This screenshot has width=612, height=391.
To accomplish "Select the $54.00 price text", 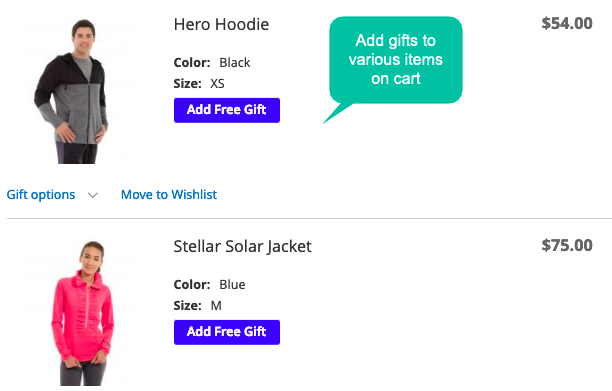I will coord(567,23).
